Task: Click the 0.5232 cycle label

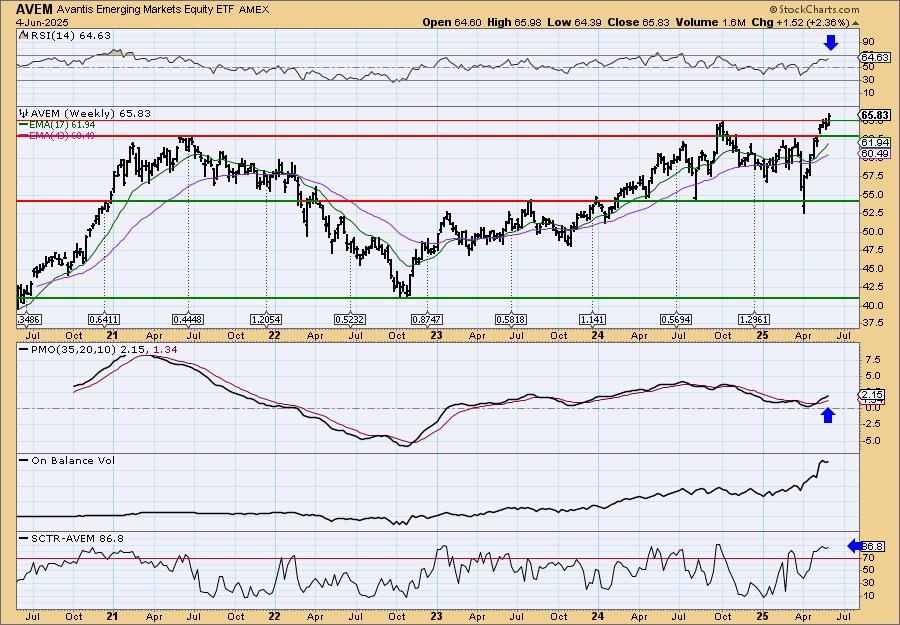Action: pos(350,319)
